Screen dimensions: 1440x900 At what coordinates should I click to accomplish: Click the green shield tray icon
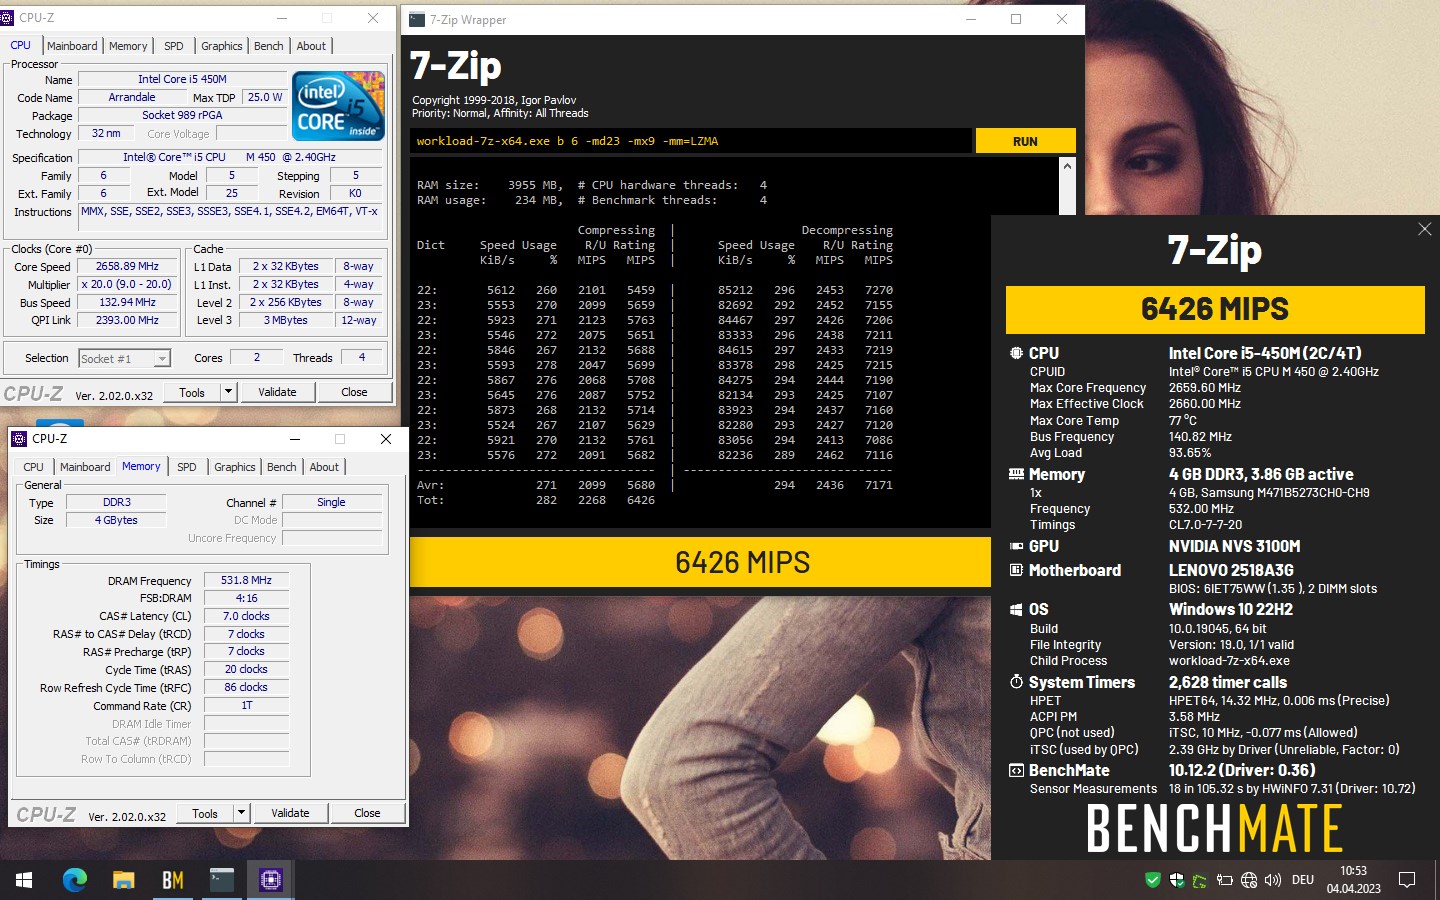1152,880
